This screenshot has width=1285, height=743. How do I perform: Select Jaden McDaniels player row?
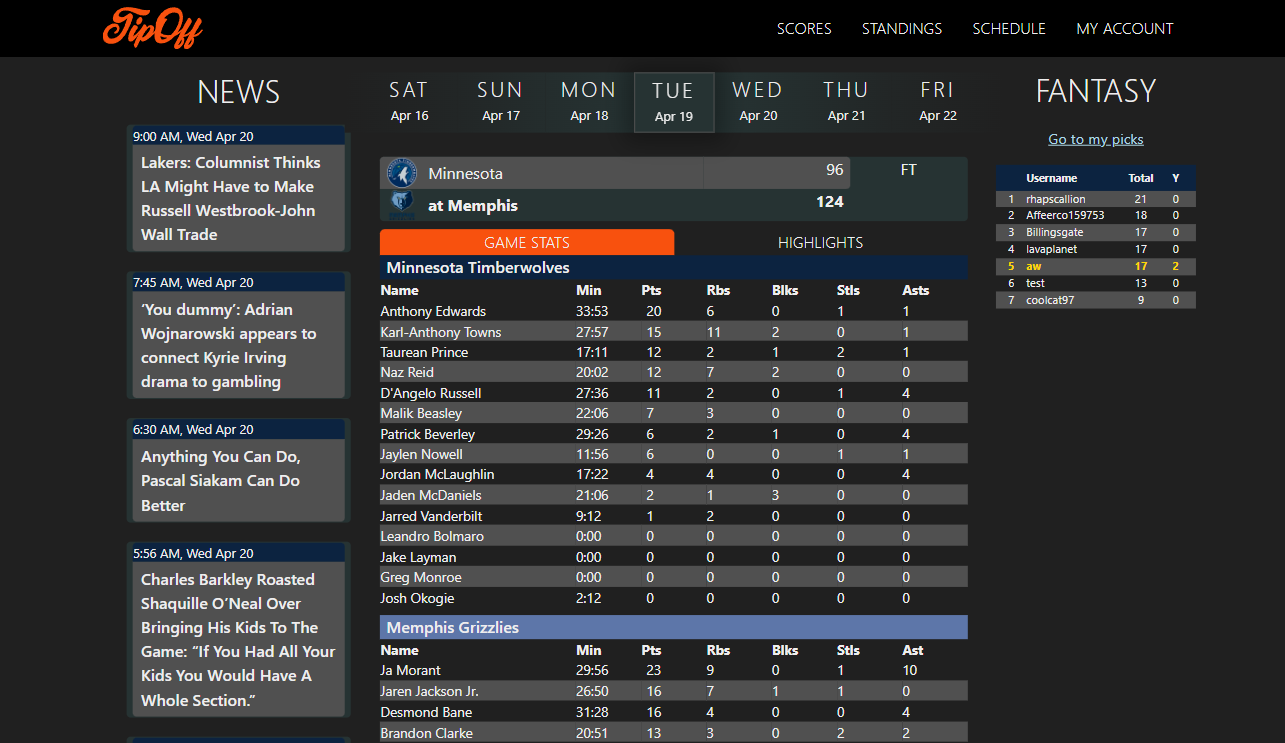coord(674,495)
